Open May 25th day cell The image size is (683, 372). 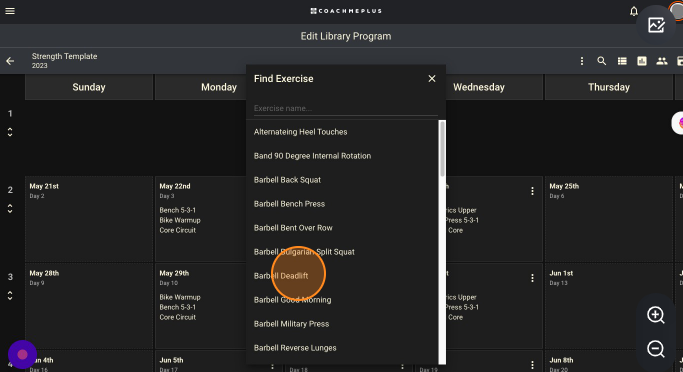click(x=609, y=219)
